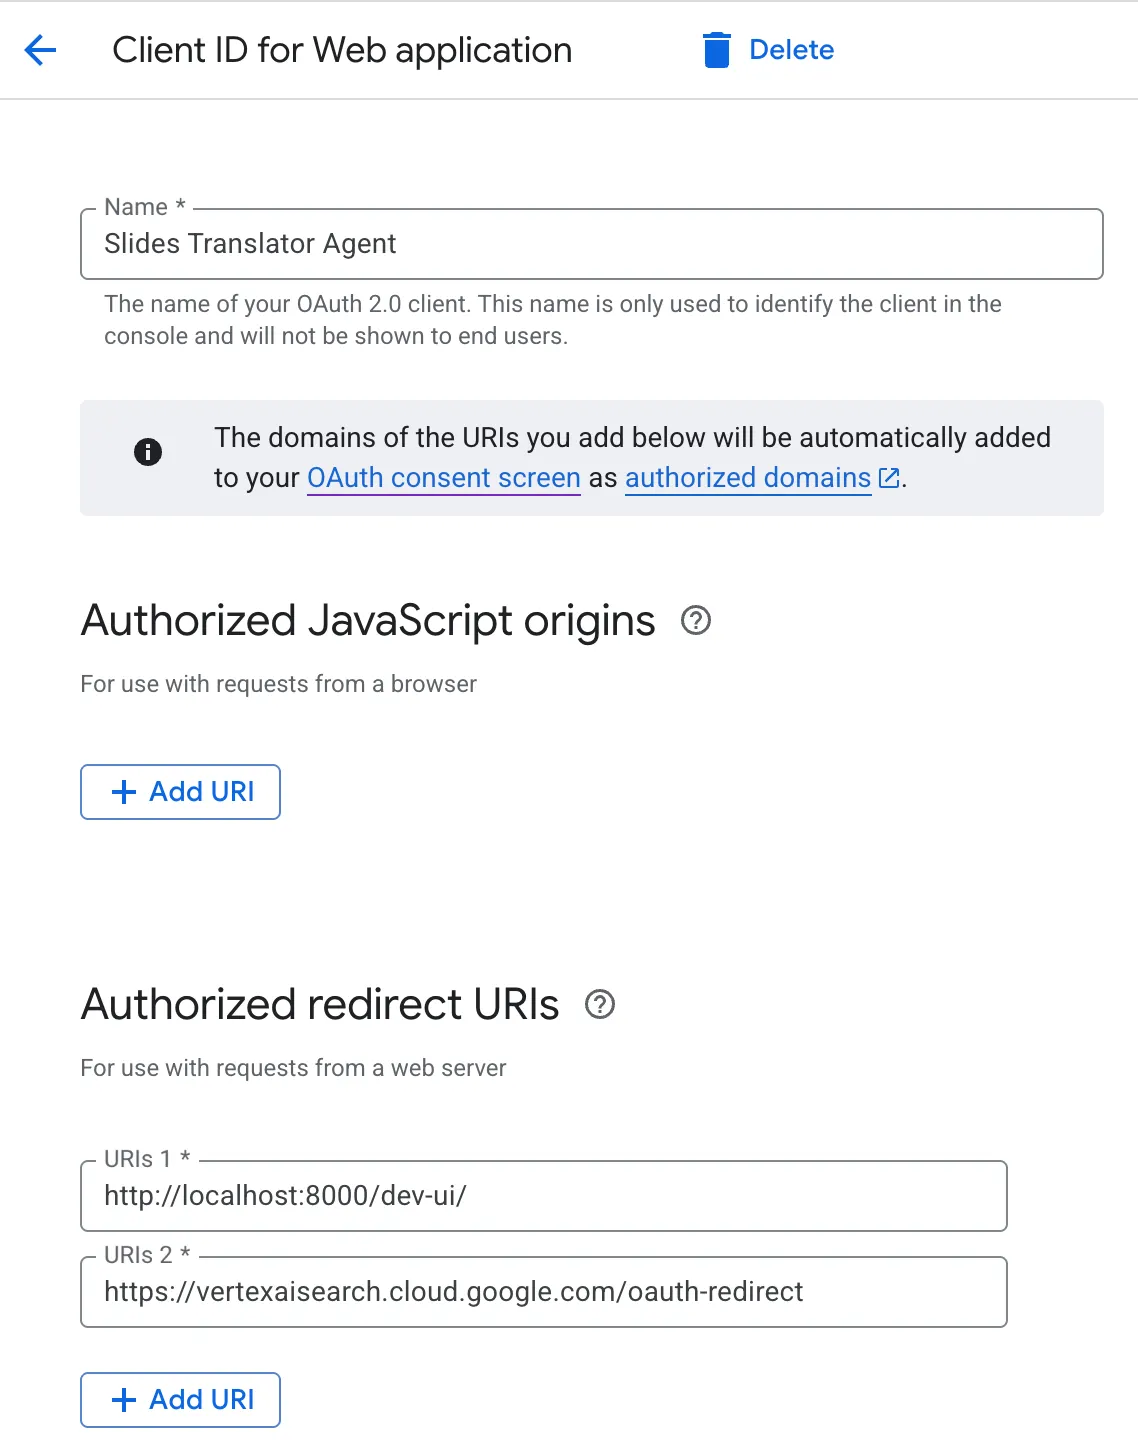The height and width of the screenshot is (1452, 1138).
Task: Click the Client ID for Web application title
Action: (x=342, y=50)
